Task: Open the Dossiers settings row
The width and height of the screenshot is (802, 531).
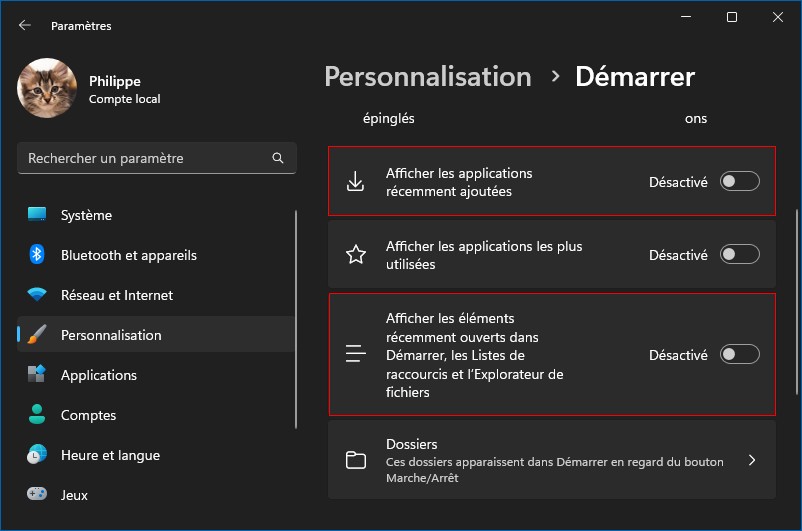Action: [x=551, y=460]
